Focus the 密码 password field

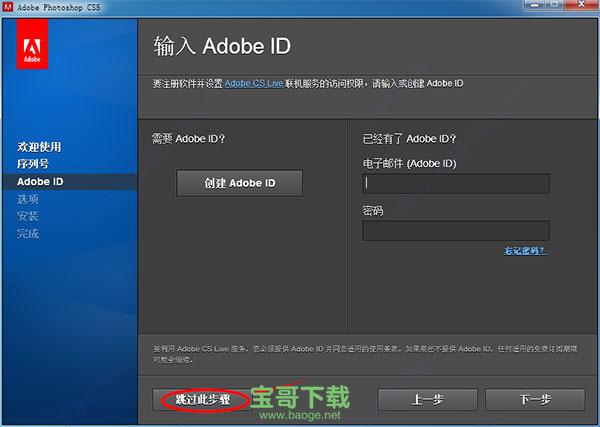click(x=456, y=230)
